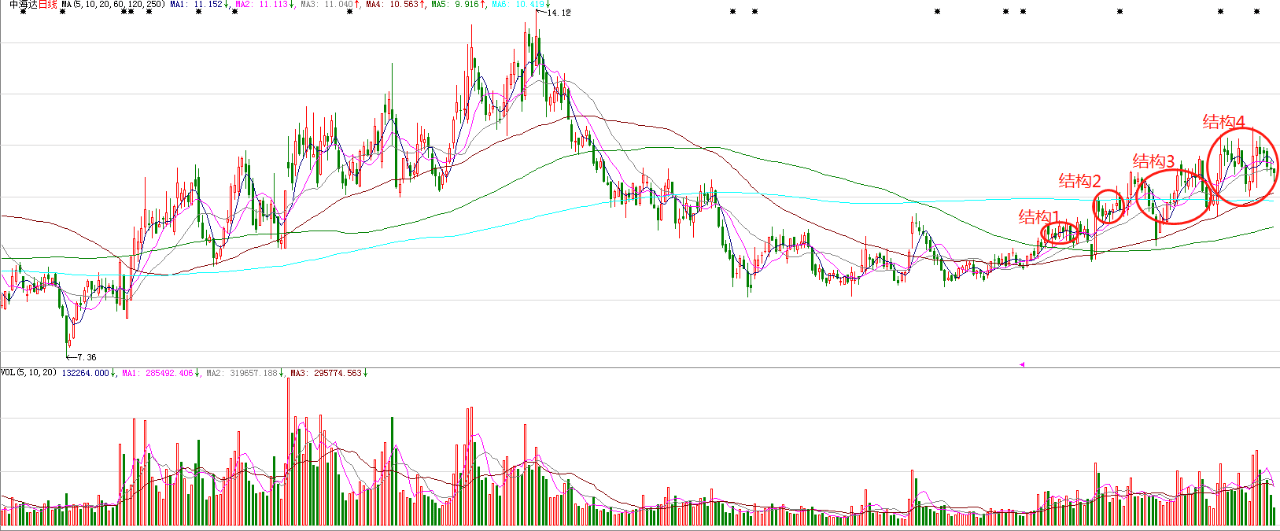Open the VOL(5,10,20) indicator parameters
This screenshot has width=1280, height=531.
(x=29, y=373)
